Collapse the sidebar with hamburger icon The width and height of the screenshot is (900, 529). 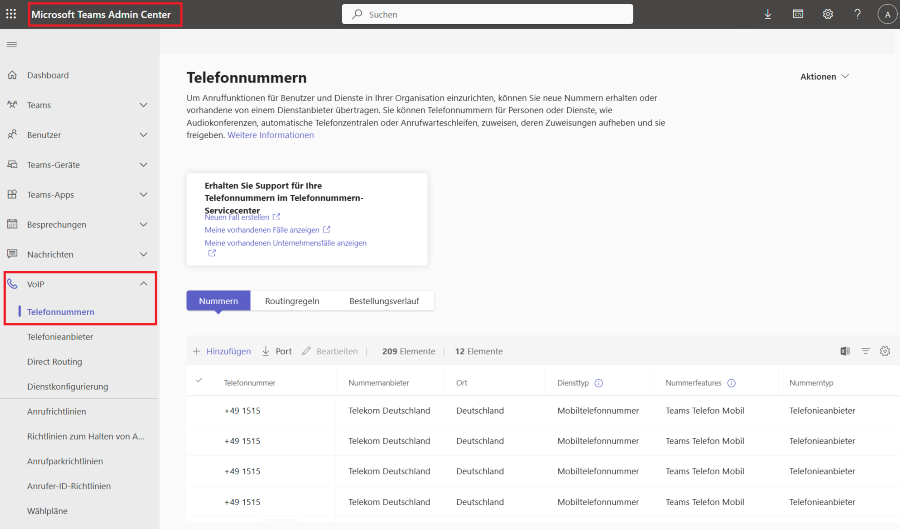point(11,44)
